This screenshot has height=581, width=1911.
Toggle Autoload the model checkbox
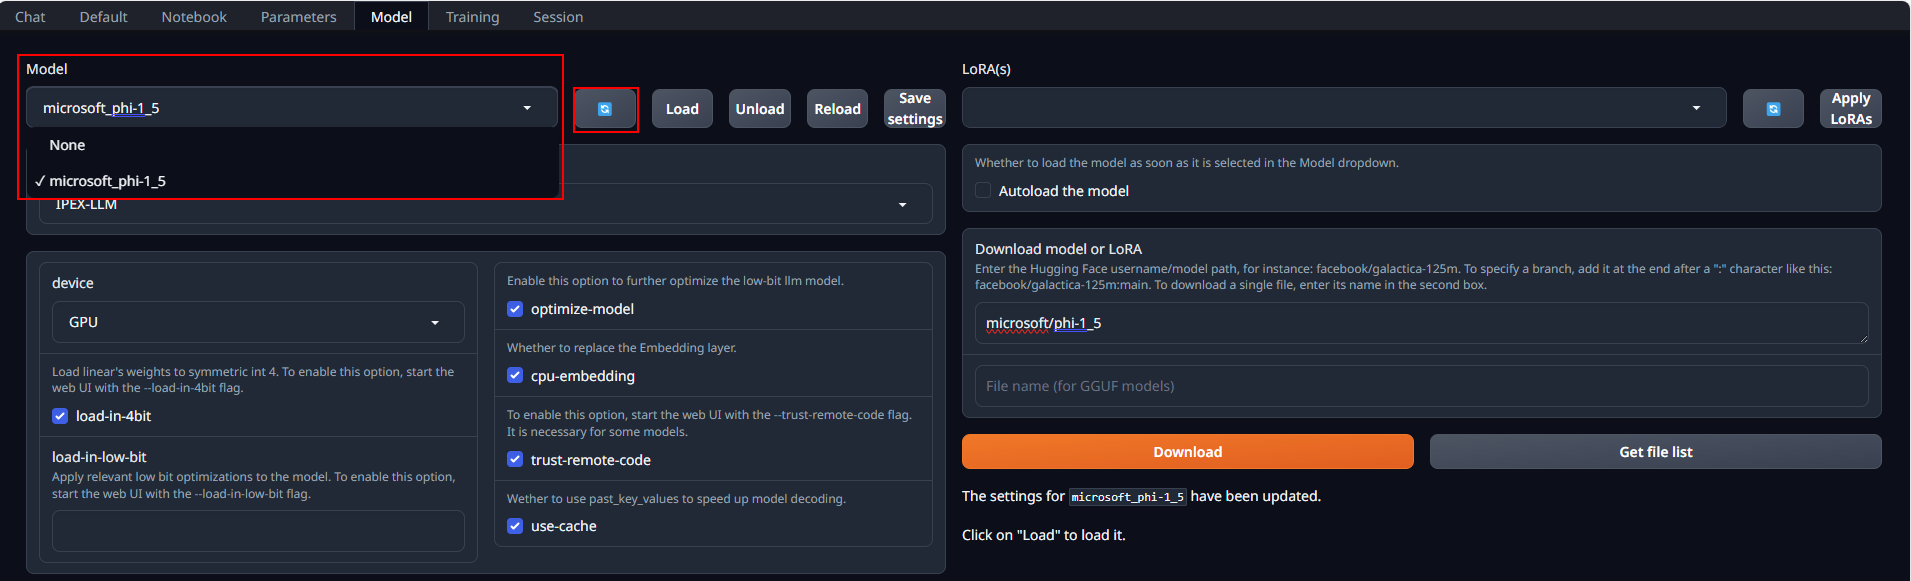pos(983,191)
